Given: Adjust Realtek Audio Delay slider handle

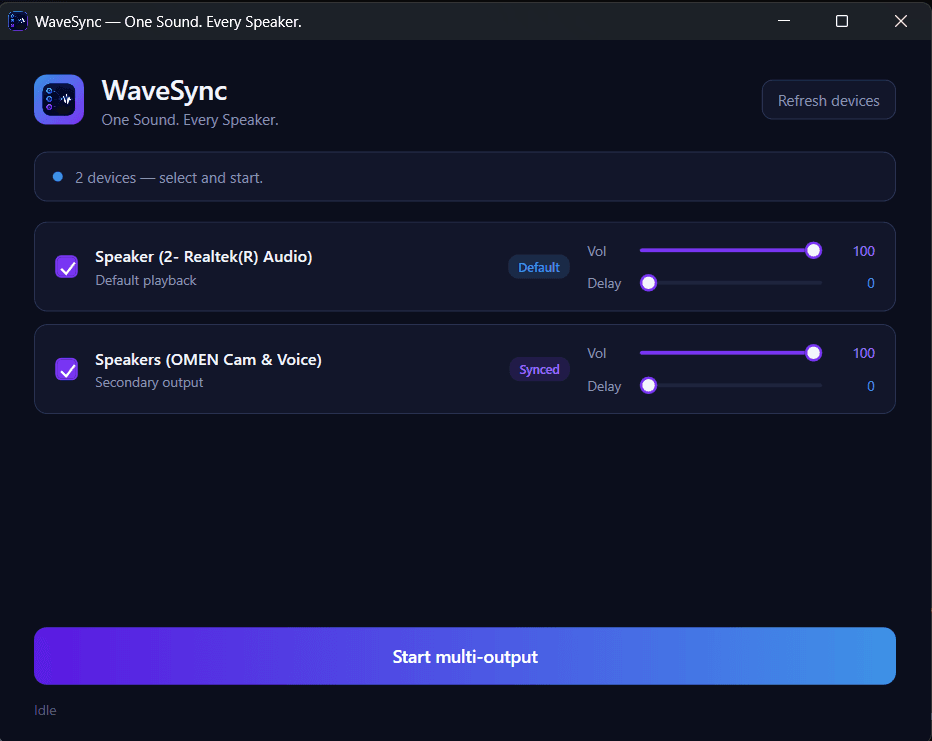Looking at the screenshot, I should pos(648,283).
